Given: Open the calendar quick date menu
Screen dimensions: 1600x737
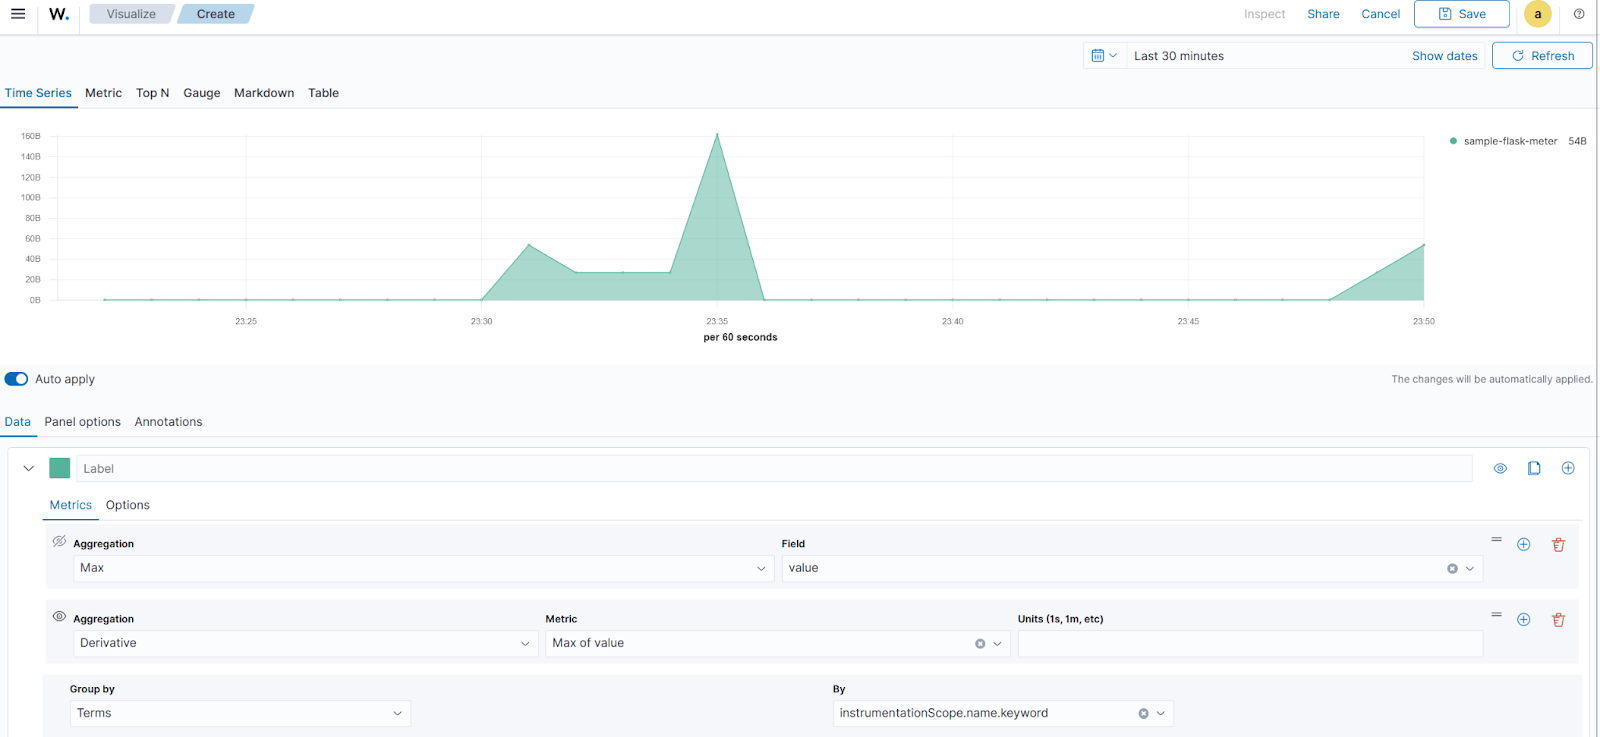Looking at the screenshot, I should [1104, 56].
